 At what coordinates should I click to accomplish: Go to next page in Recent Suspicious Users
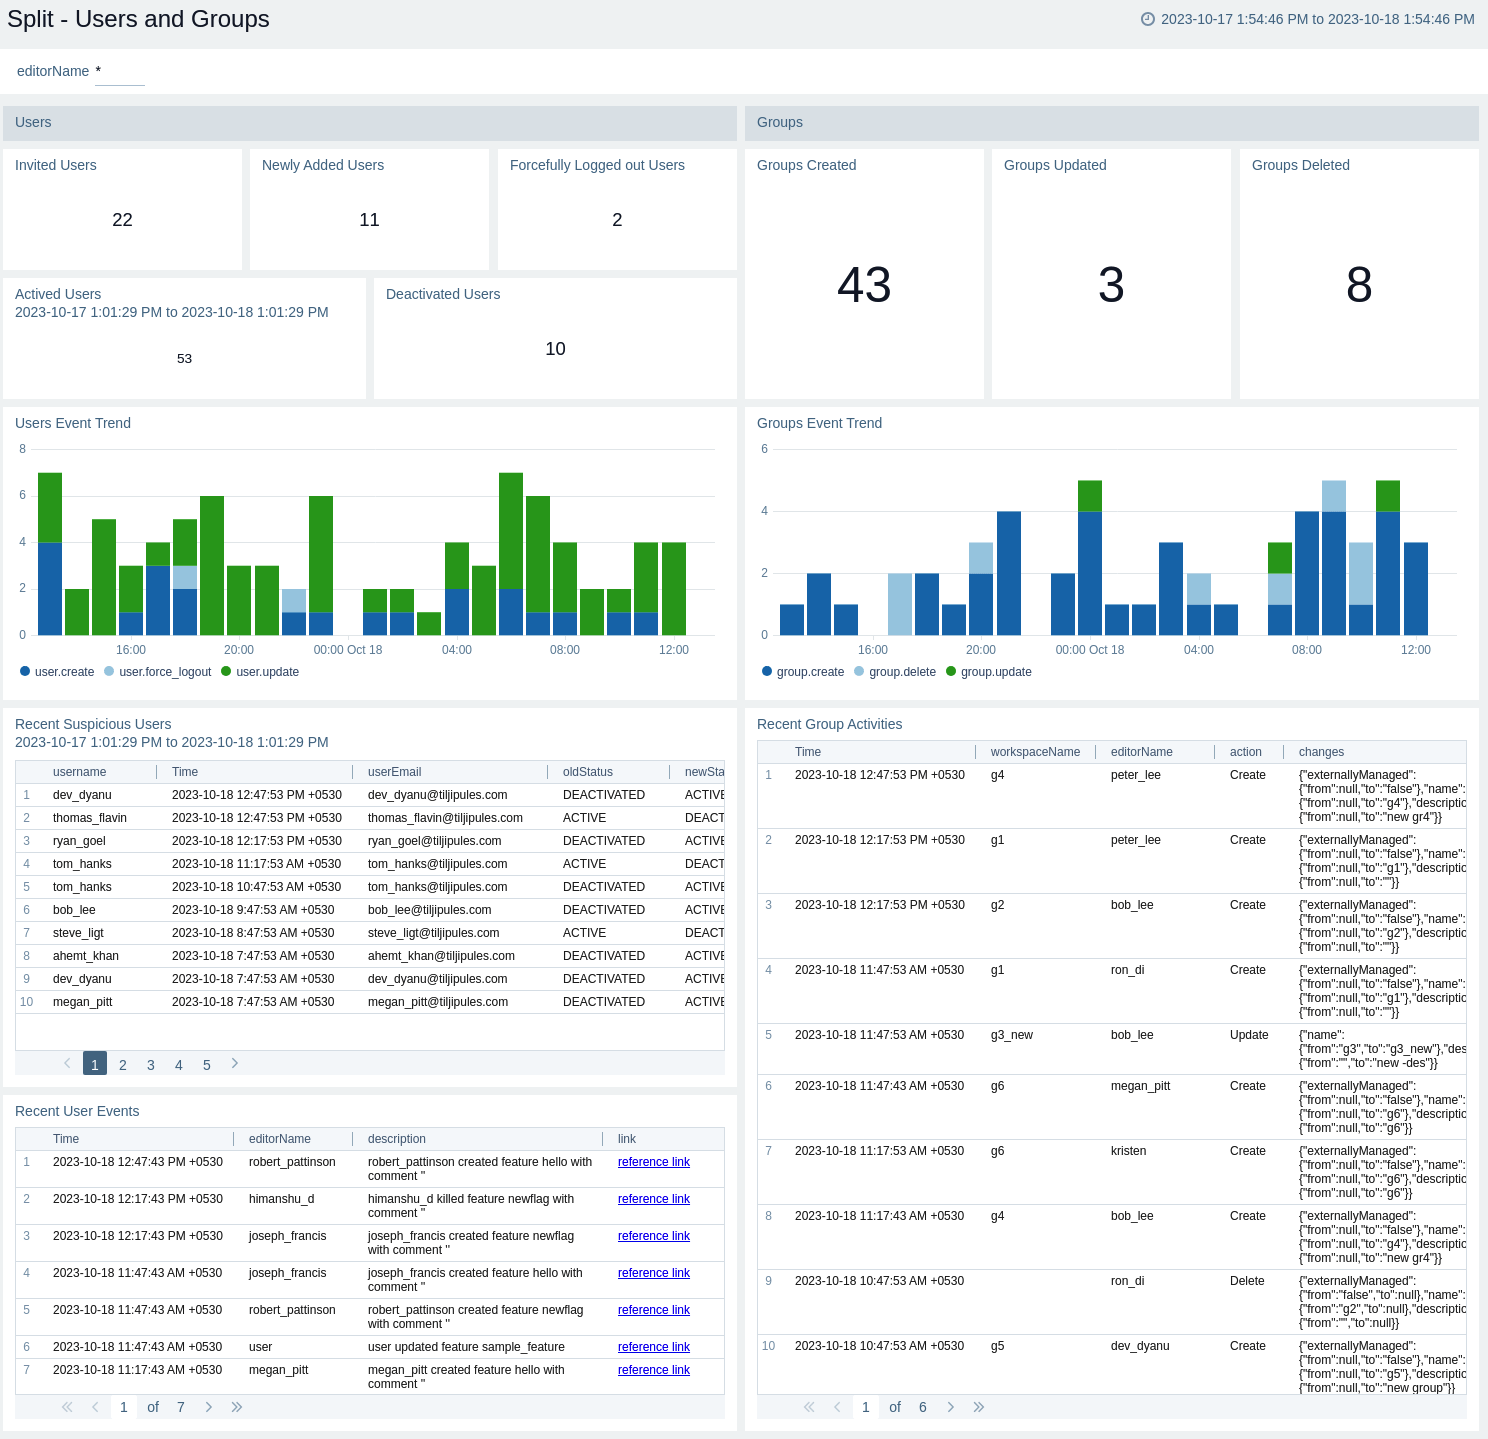235,1063
